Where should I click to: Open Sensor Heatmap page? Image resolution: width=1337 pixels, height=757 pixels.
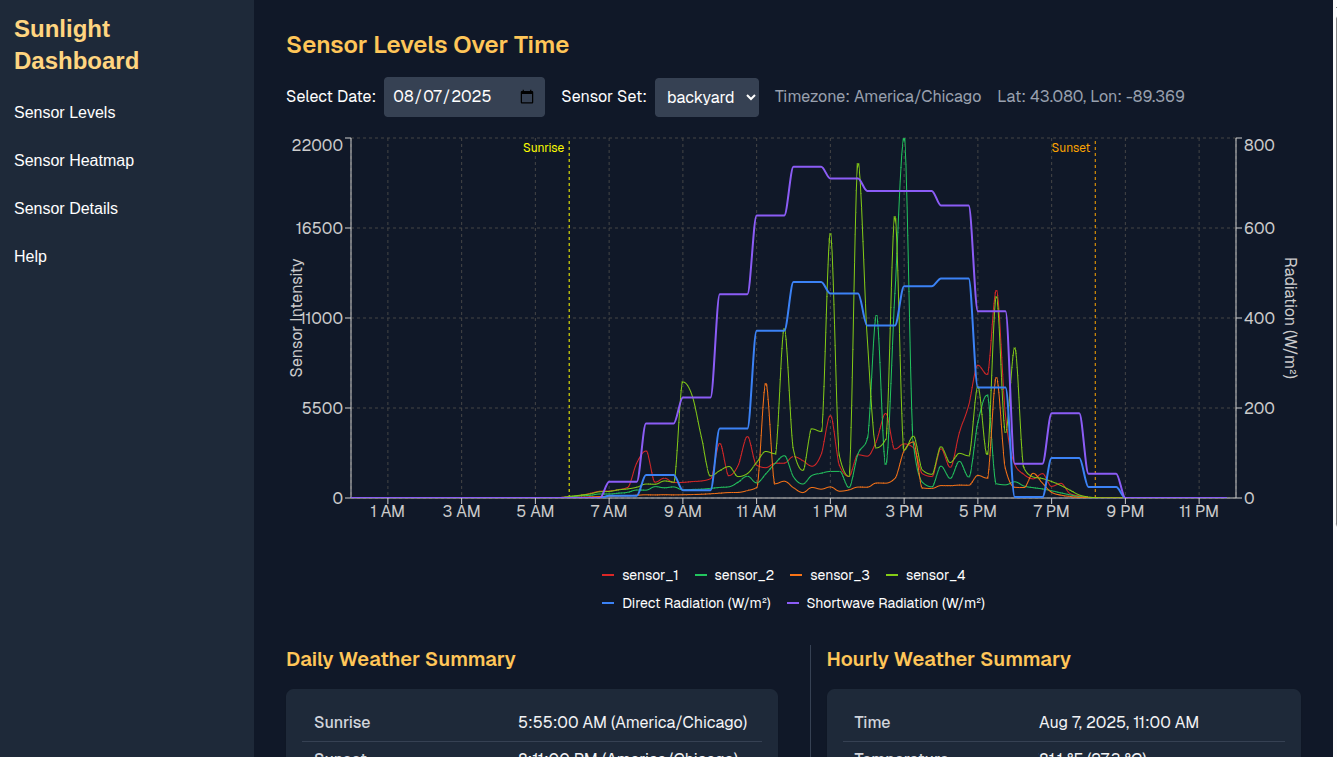[x=74, y=161]
